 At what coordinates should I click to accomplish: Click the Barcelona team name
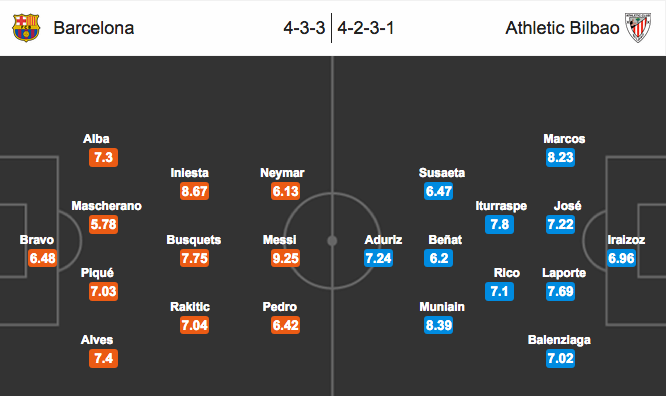[93, 28]
